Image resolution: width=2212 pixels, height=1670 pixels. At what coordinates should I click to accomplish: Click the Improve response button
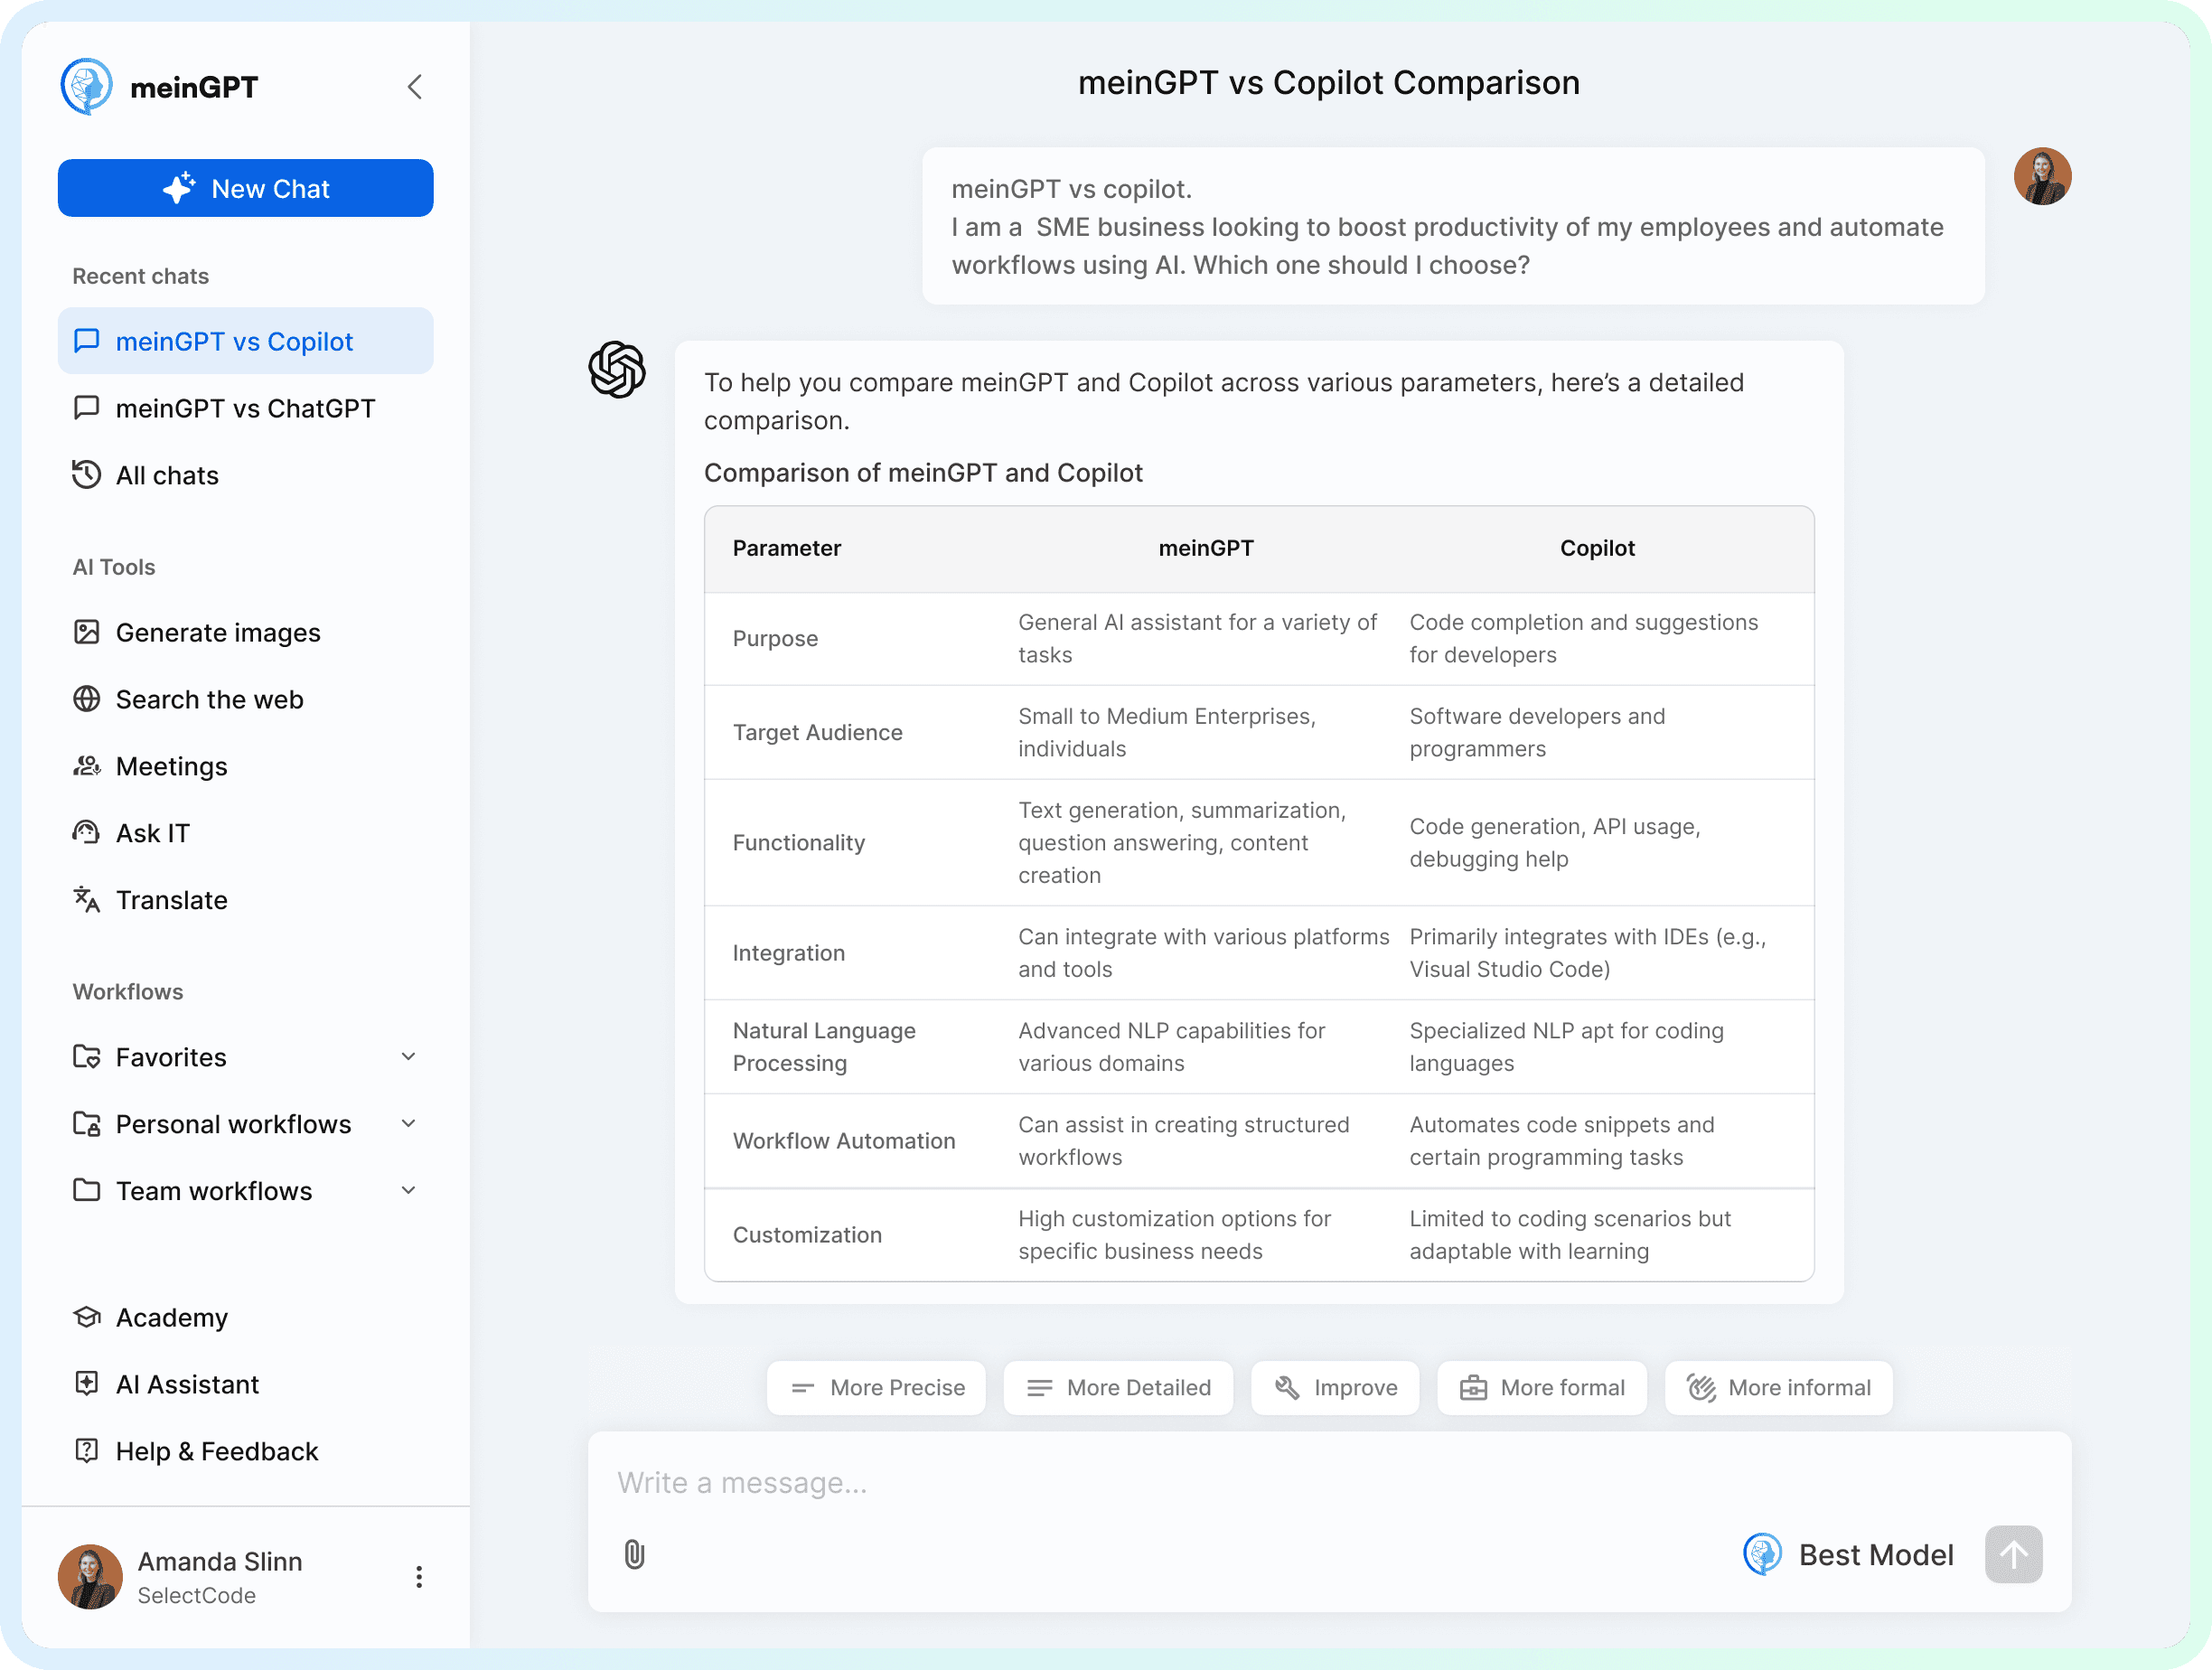coord(1335,1388)
